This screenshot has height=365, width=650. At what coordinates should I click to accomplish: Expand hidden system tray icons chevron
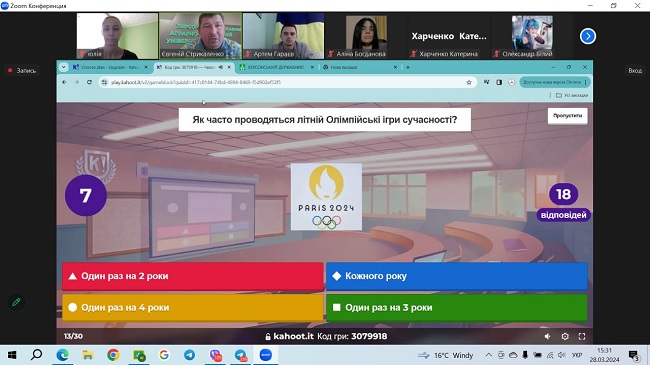pos(489,355)
